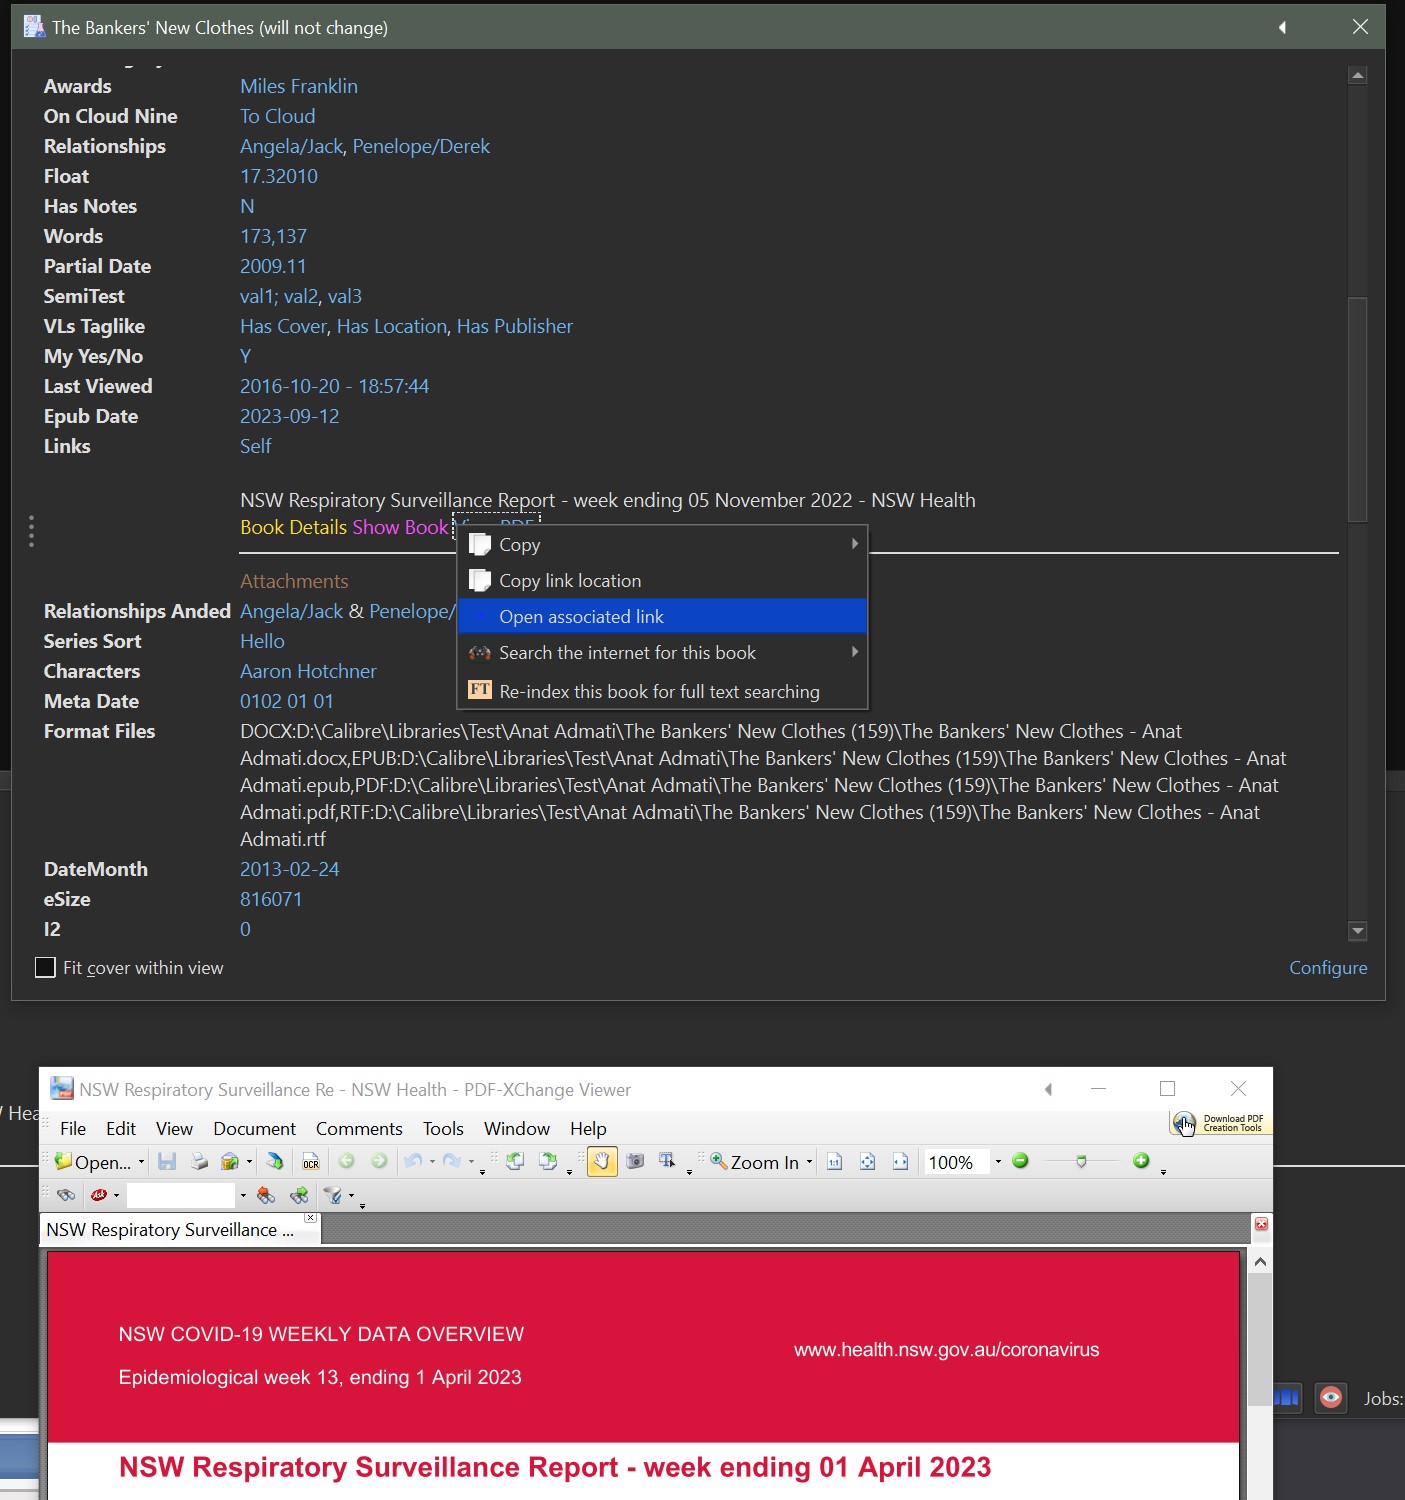Click the email document icon in PDF-XChange
This screenshot has width=1405, height=1500.
click(230, 1161)
